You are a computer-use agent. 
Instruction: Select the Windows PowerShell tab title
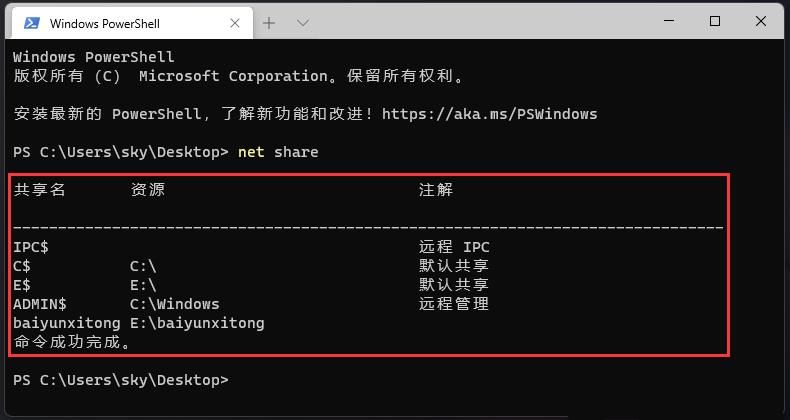tap(104, 23)
